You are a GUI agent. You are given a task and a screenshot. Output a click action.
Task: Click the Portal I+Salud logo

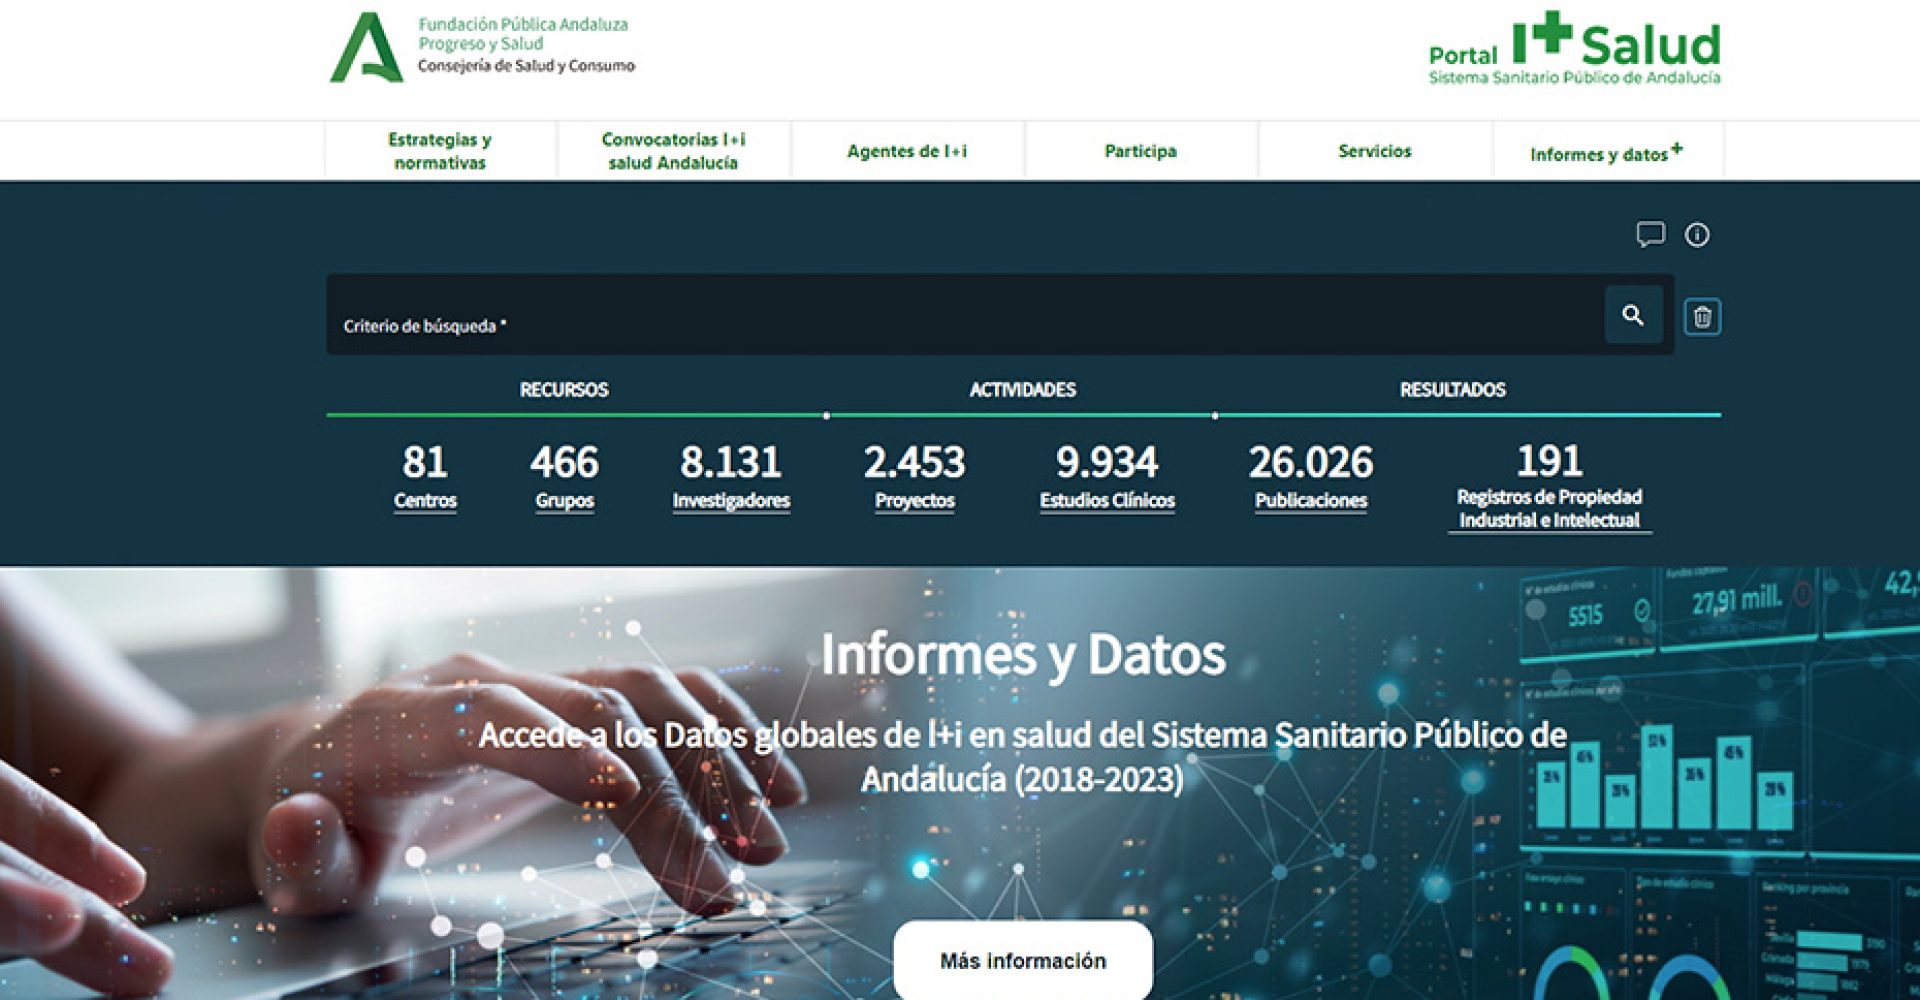tap(1574, 49)
